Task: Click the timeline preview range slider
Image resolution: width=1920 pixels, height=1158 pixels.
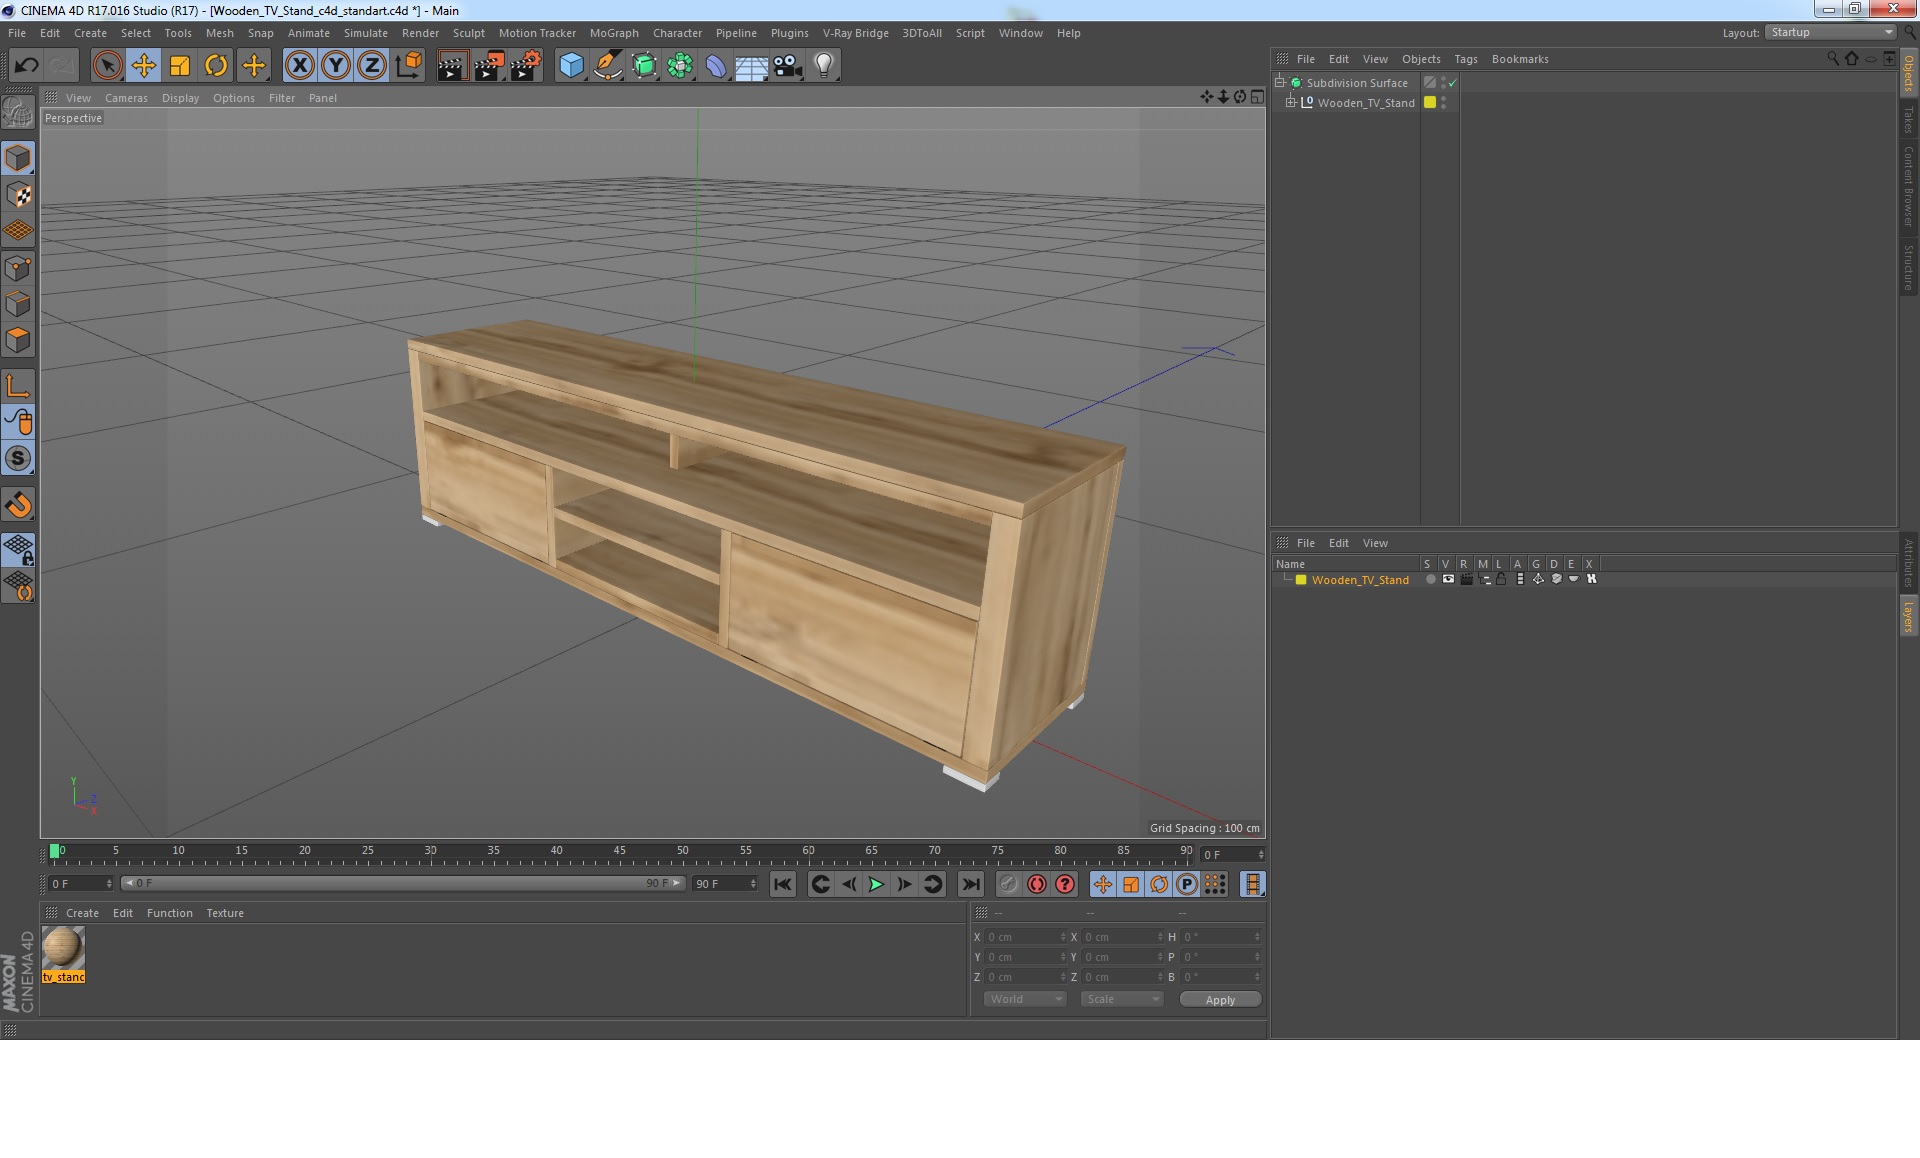Action: tap(403, 883)
